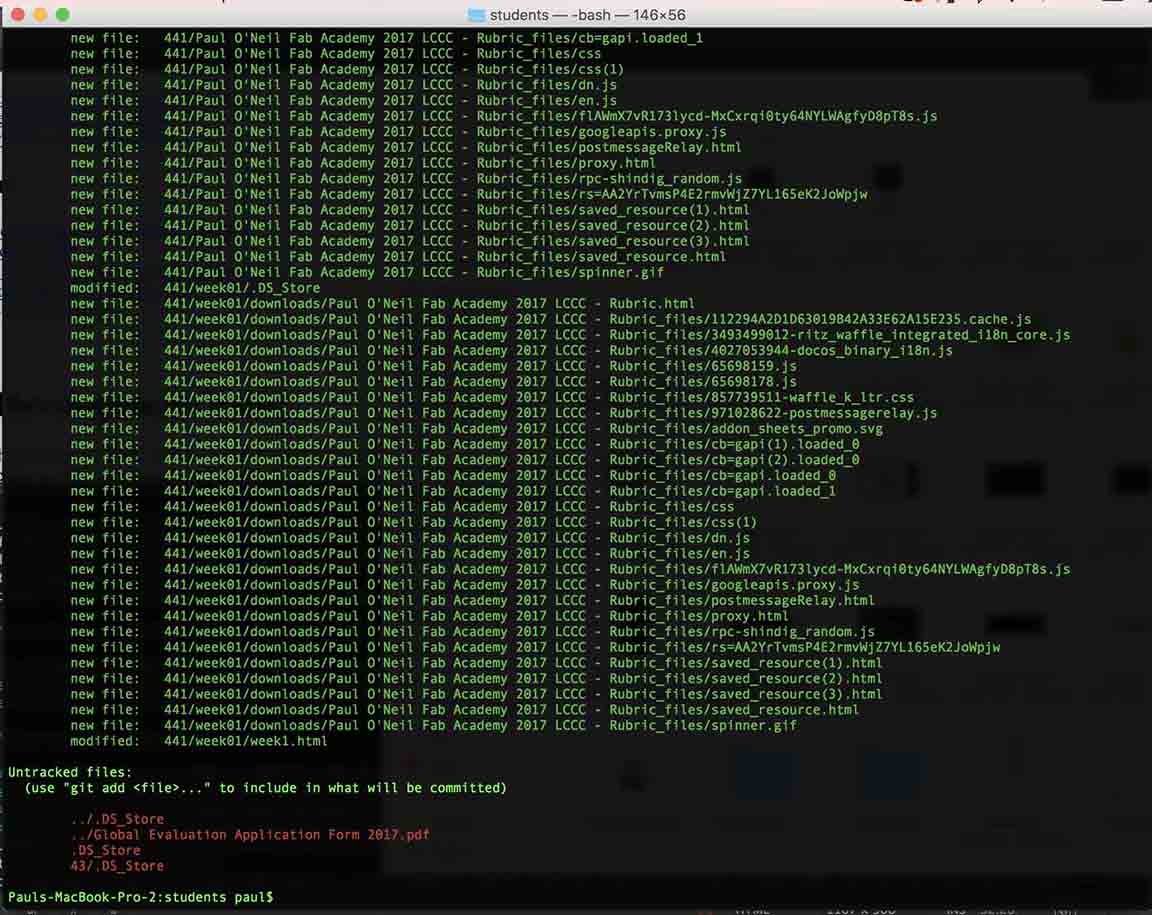
Task: Select the 'cb=gapi(2).loaded_0' line
Action: 464,460
